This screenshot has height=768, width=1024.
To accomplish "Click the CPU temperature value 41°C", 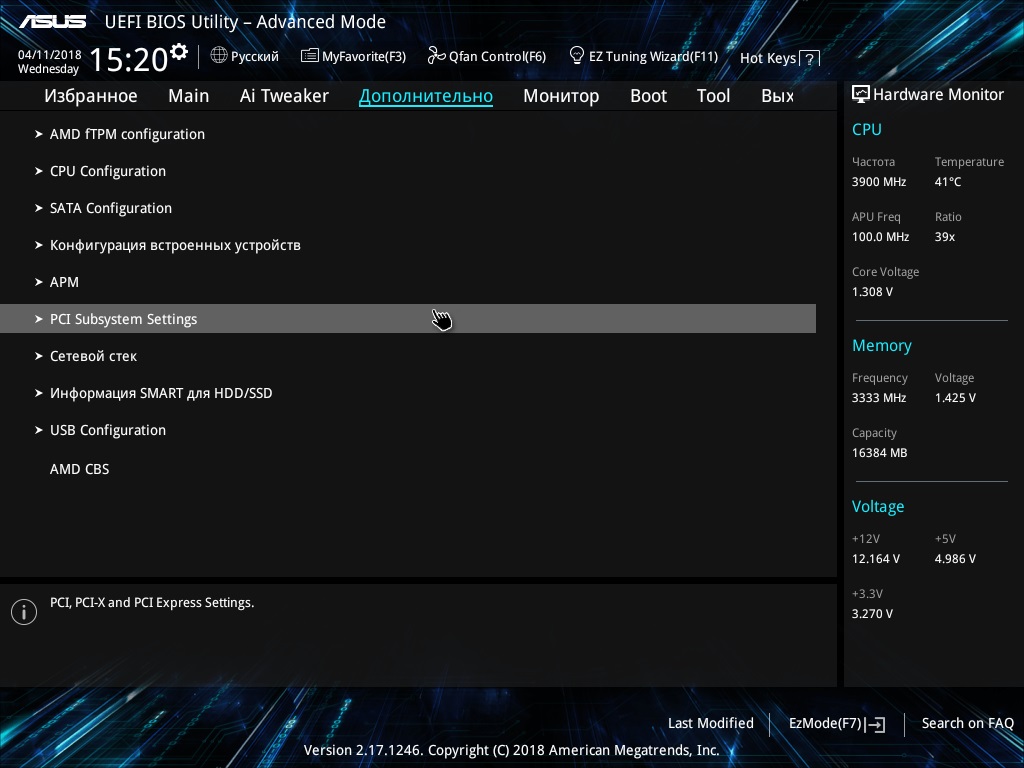I will pyautogui.click(x=948, y=182).
